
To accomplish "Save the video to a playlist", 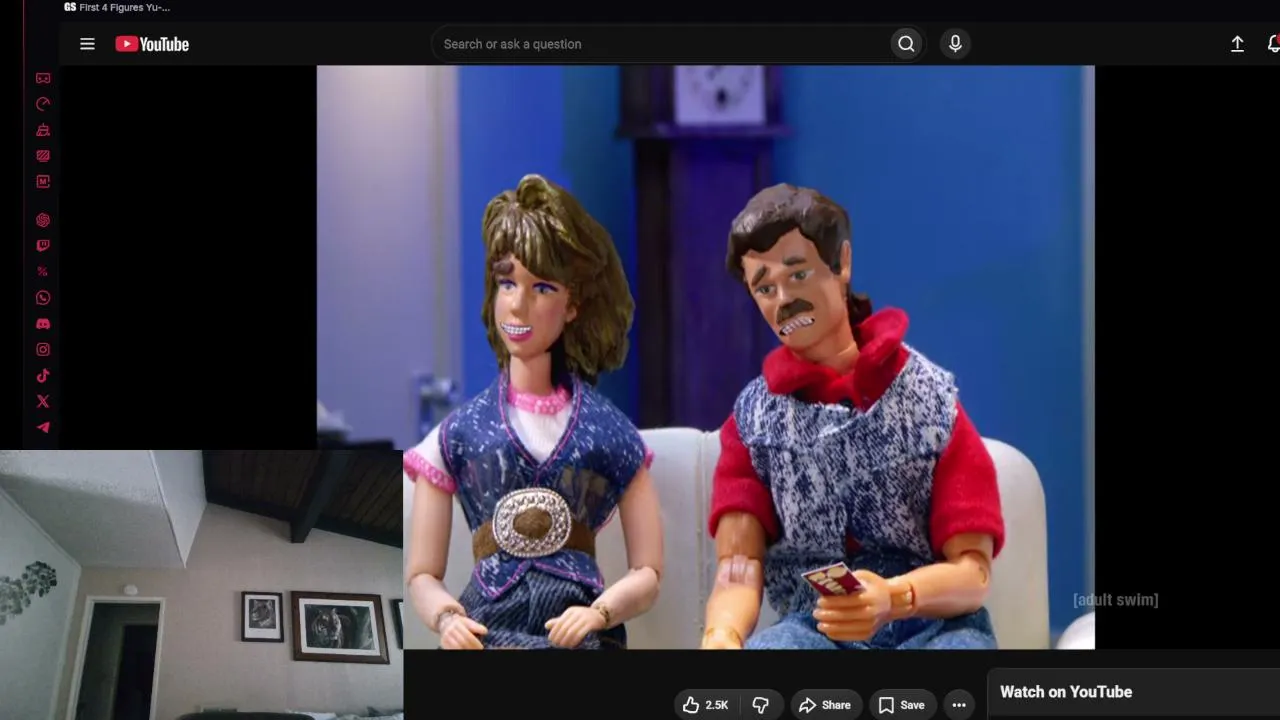I will (901, 705).
